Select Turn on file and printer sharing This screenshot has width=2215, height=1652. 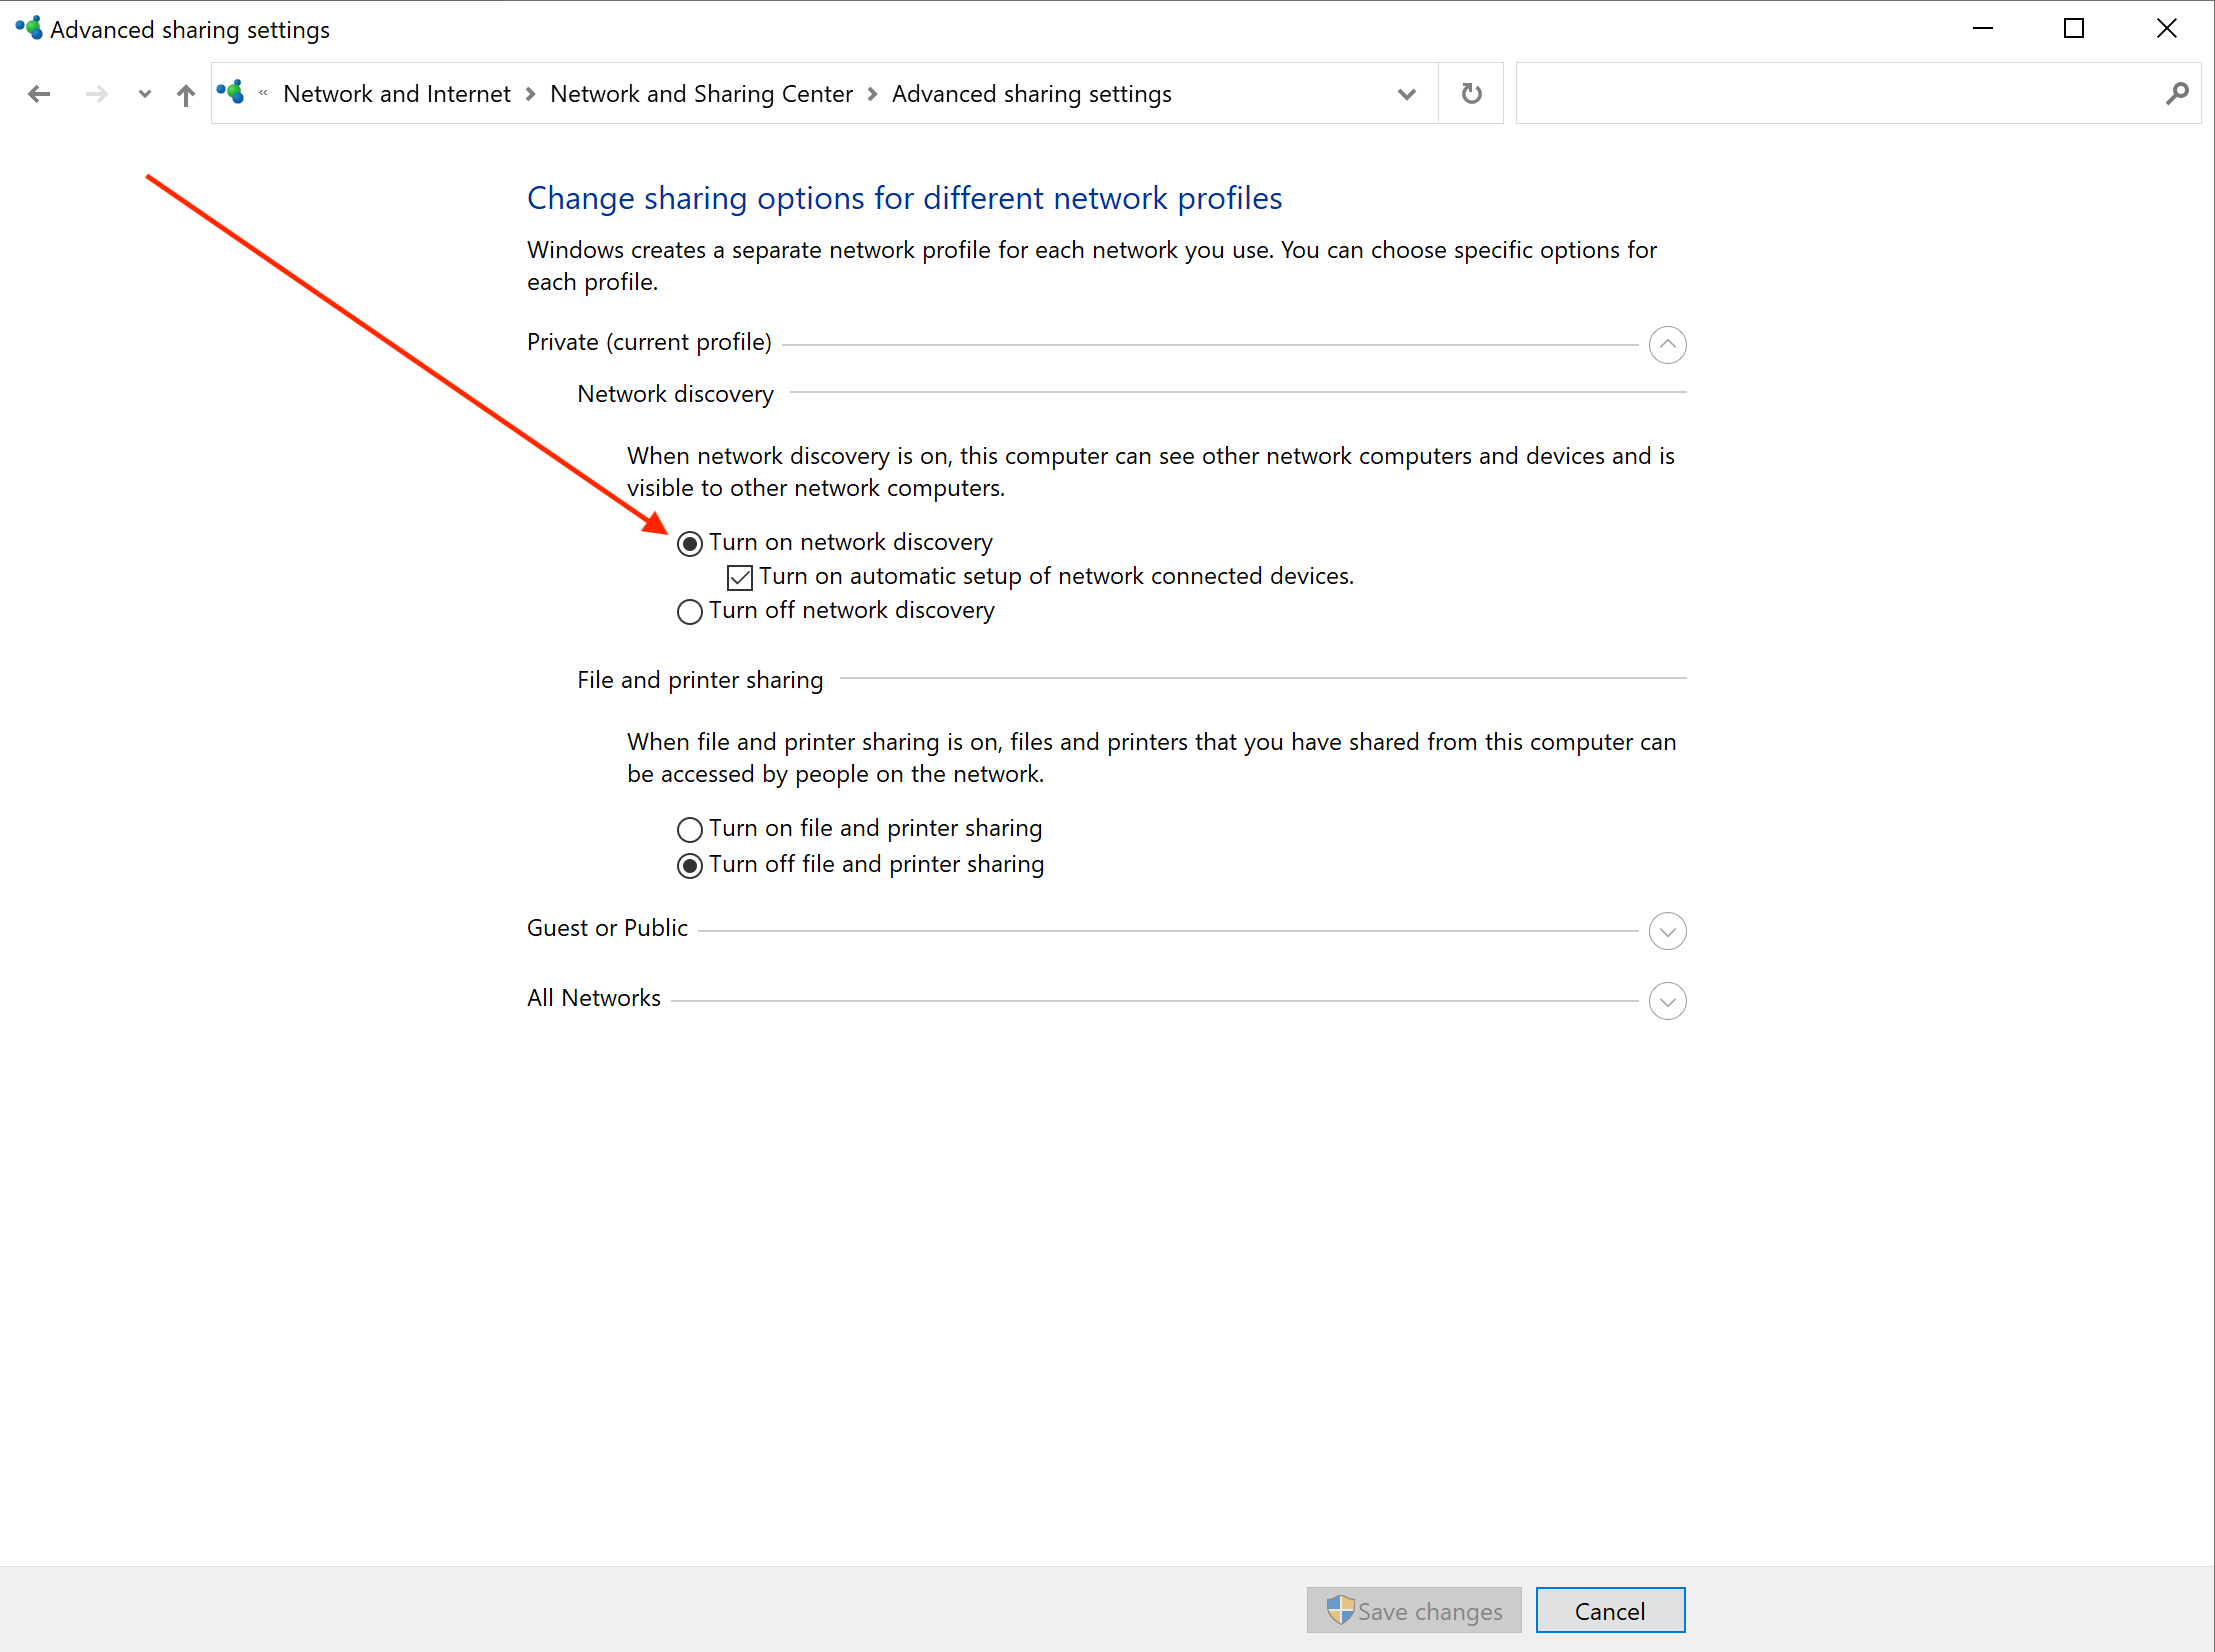pyautogui.click(x=690, y=829)
